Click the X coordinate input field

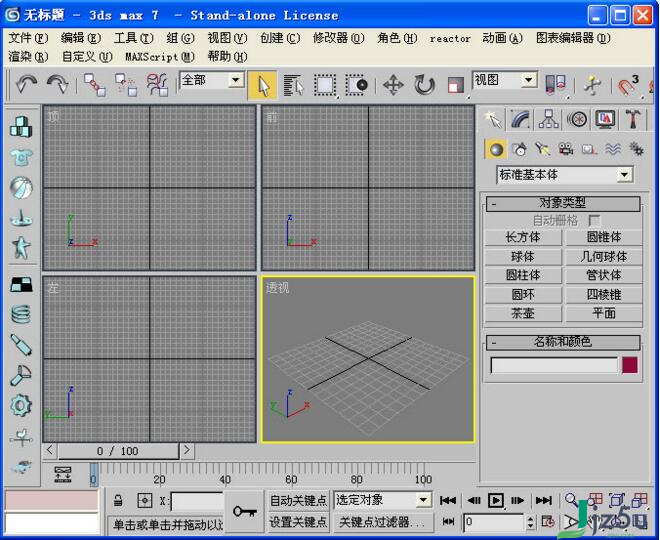coord(197,501)
